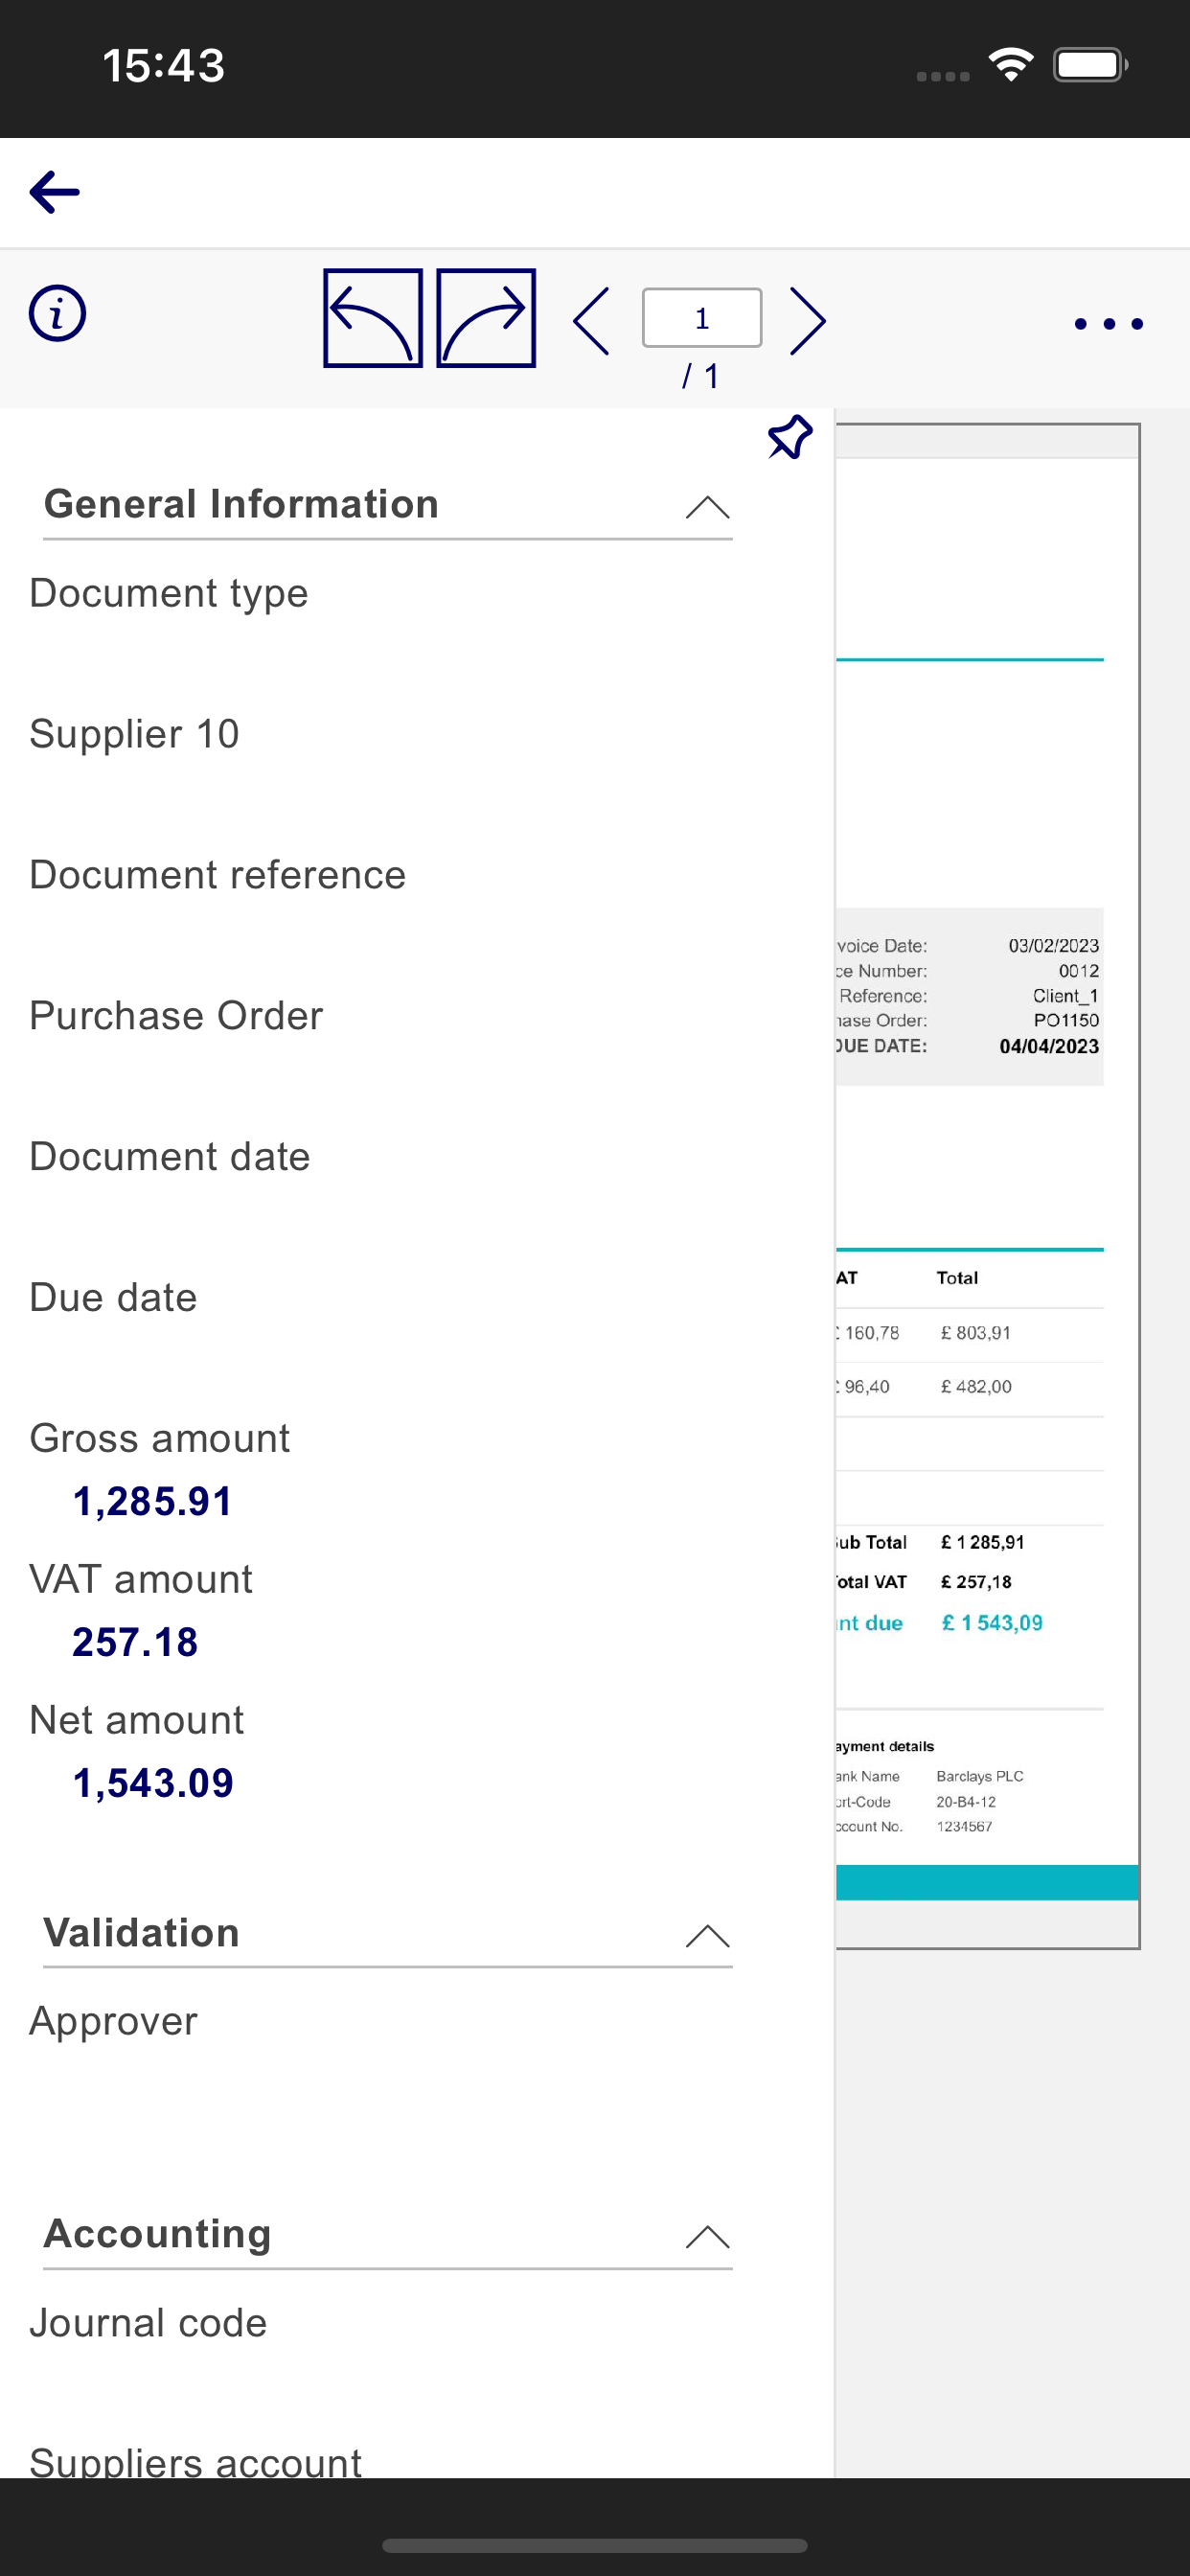
Task: Click invoice number 0012
Action: (1079, 971)
